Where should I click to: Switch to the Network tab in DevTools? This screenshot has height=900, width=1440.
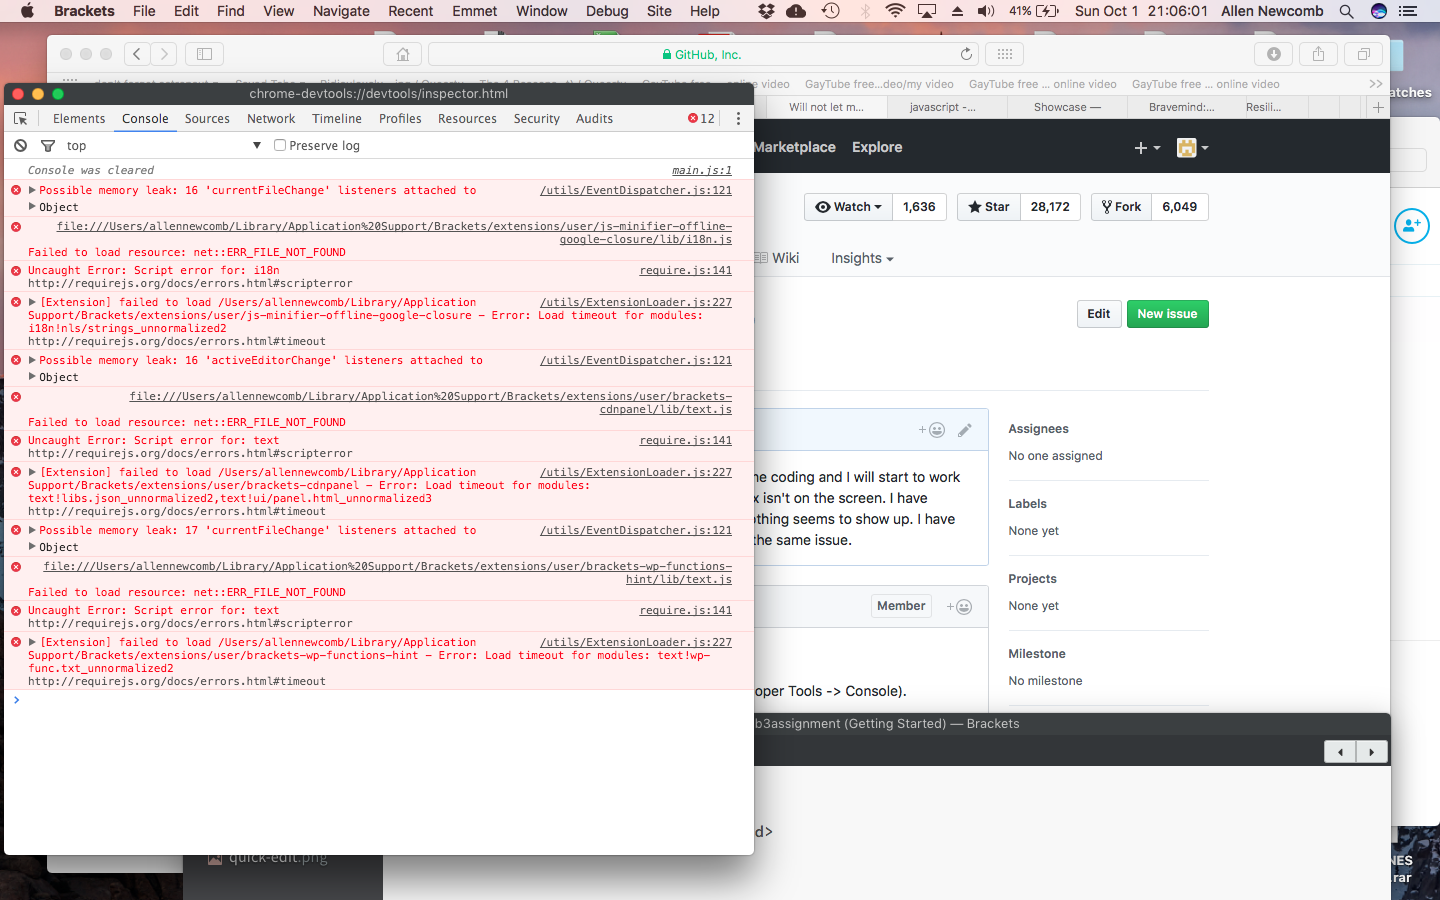271,118
